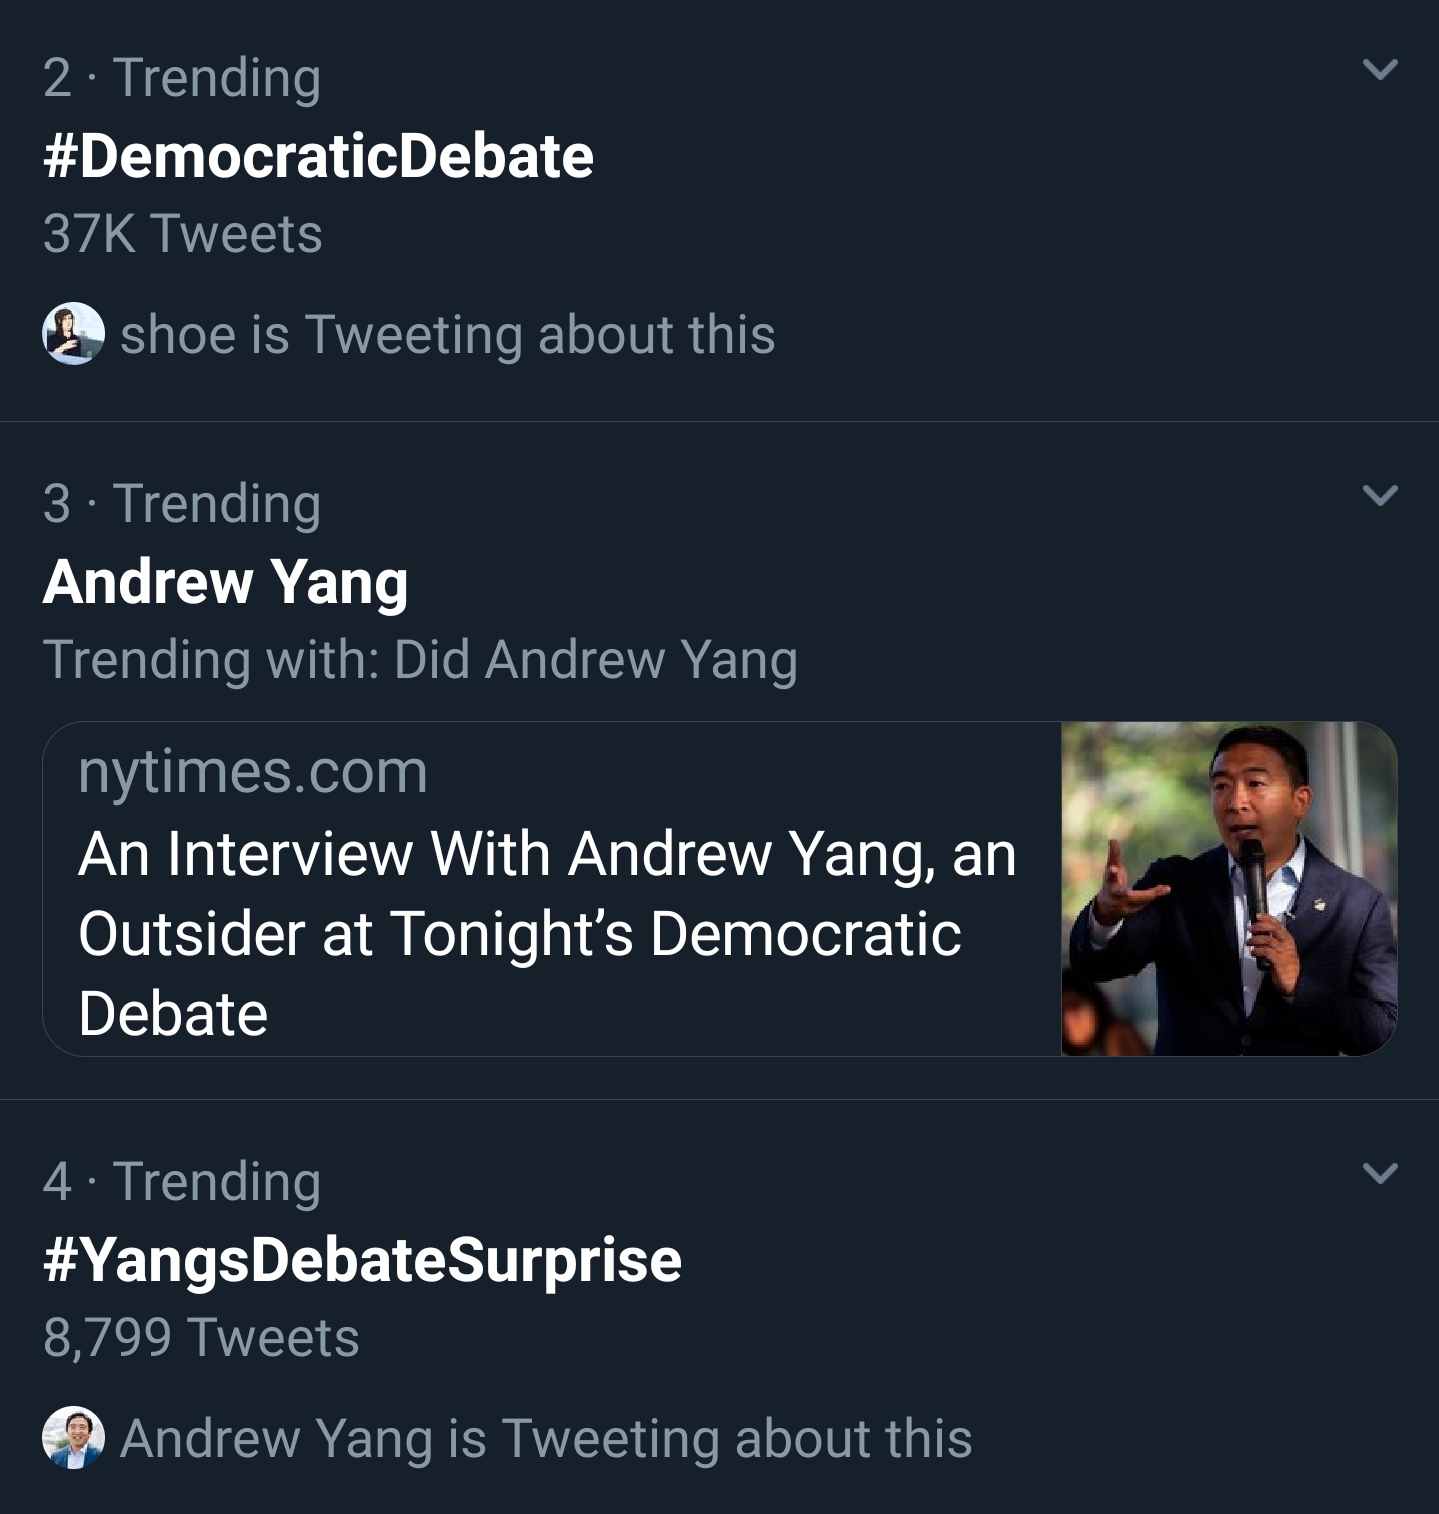Select 'Andrew Yang is Tweeting about this'
The width and height of the screenshot is (1439, 1514).
pyautogui.click(x=546, y=1439)
